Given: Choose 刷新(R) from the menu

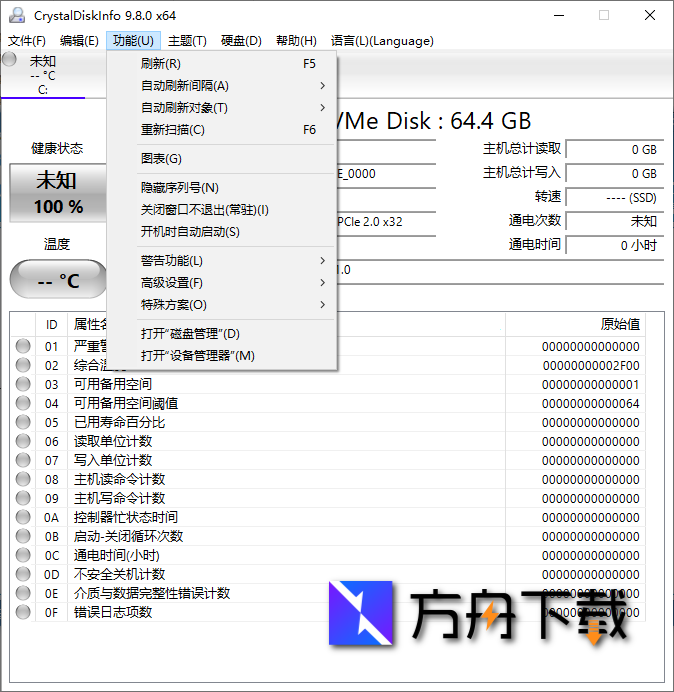Looking at the screenshot, I should point(222,64).
